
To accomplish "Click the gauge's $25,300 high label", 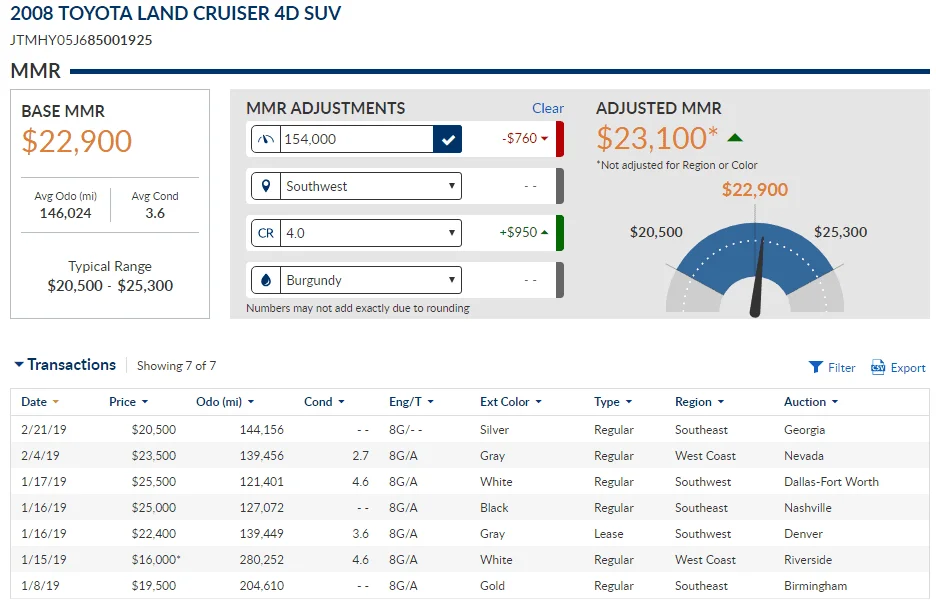I will coord(840,232).
